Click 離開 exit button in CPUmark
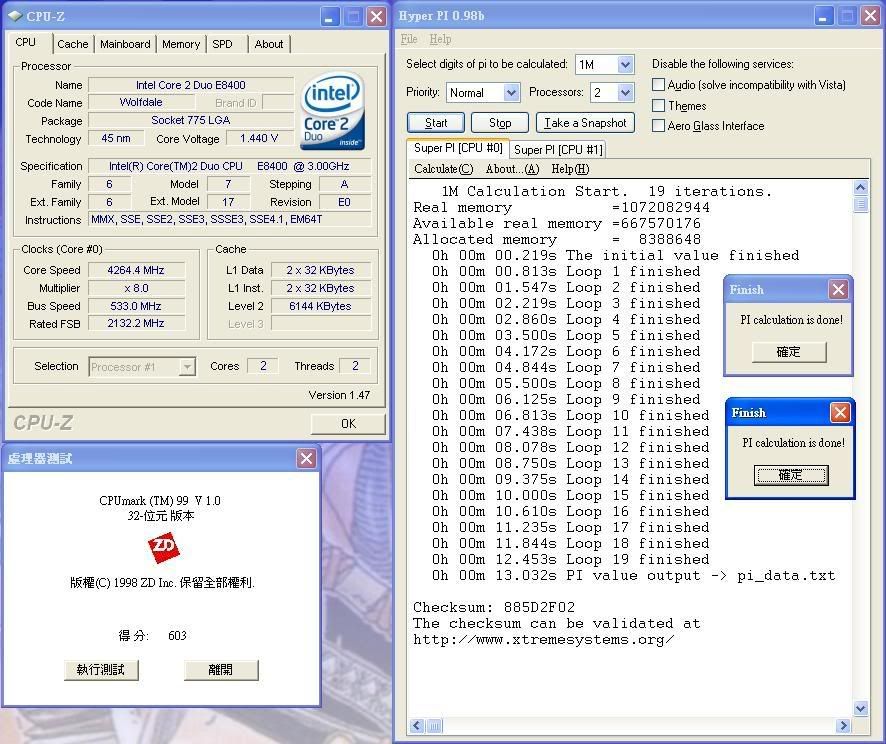The width and height of the screenshot is (886, 744). tap(220, 670)
